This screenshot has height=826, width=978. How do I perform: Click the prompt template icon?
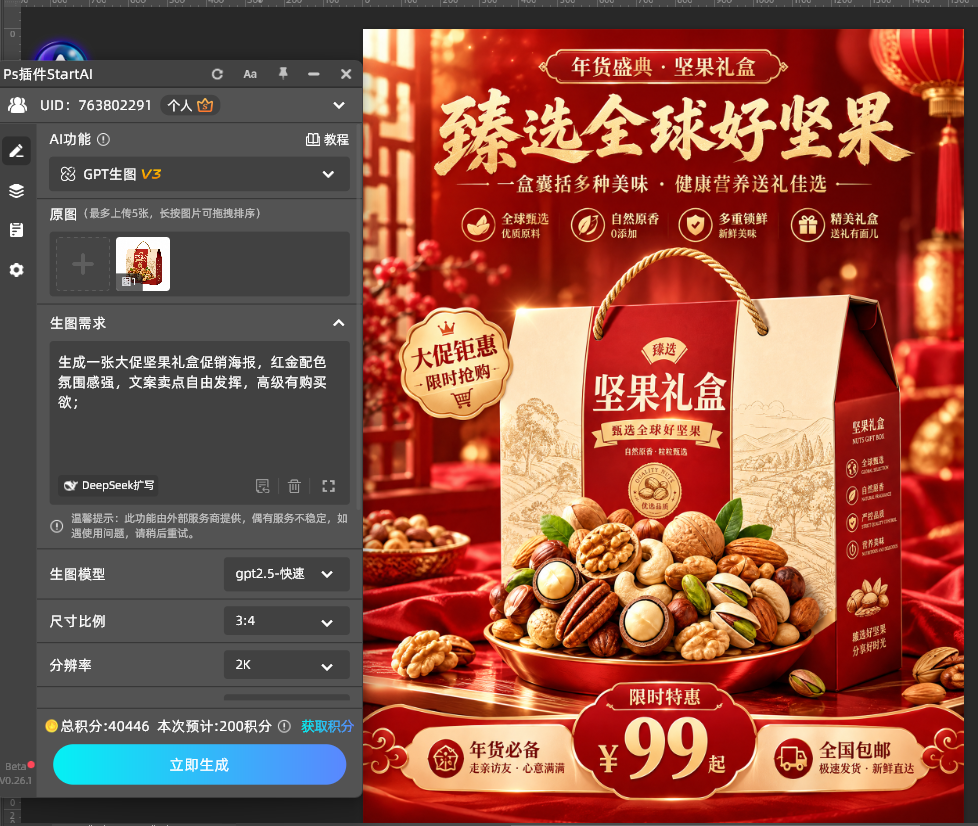point(263,486)
